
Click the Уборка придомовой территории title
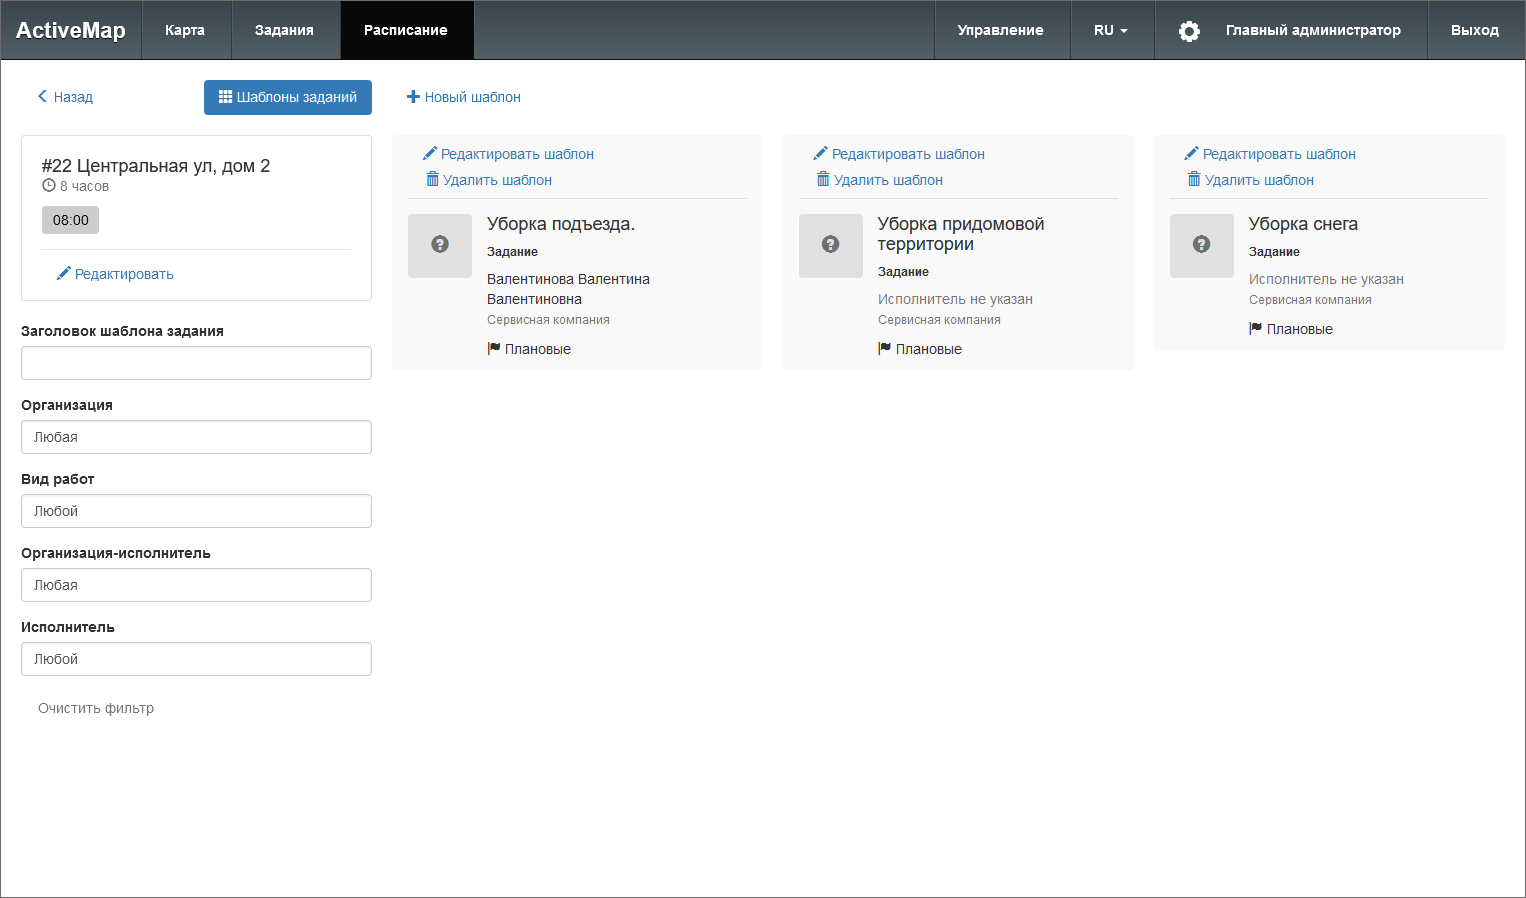coord(961,234)
